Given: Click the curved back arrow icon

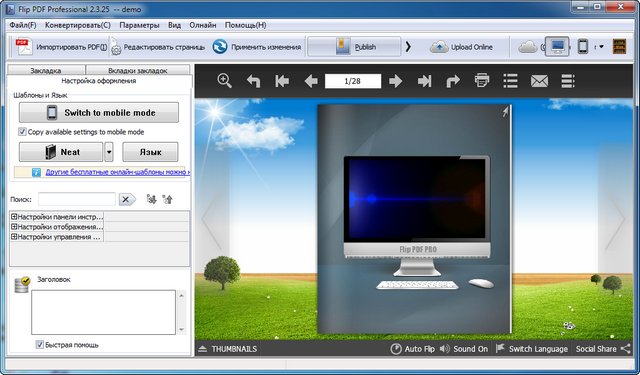Looking at the screenshot, I should click(x=253, y=81).
